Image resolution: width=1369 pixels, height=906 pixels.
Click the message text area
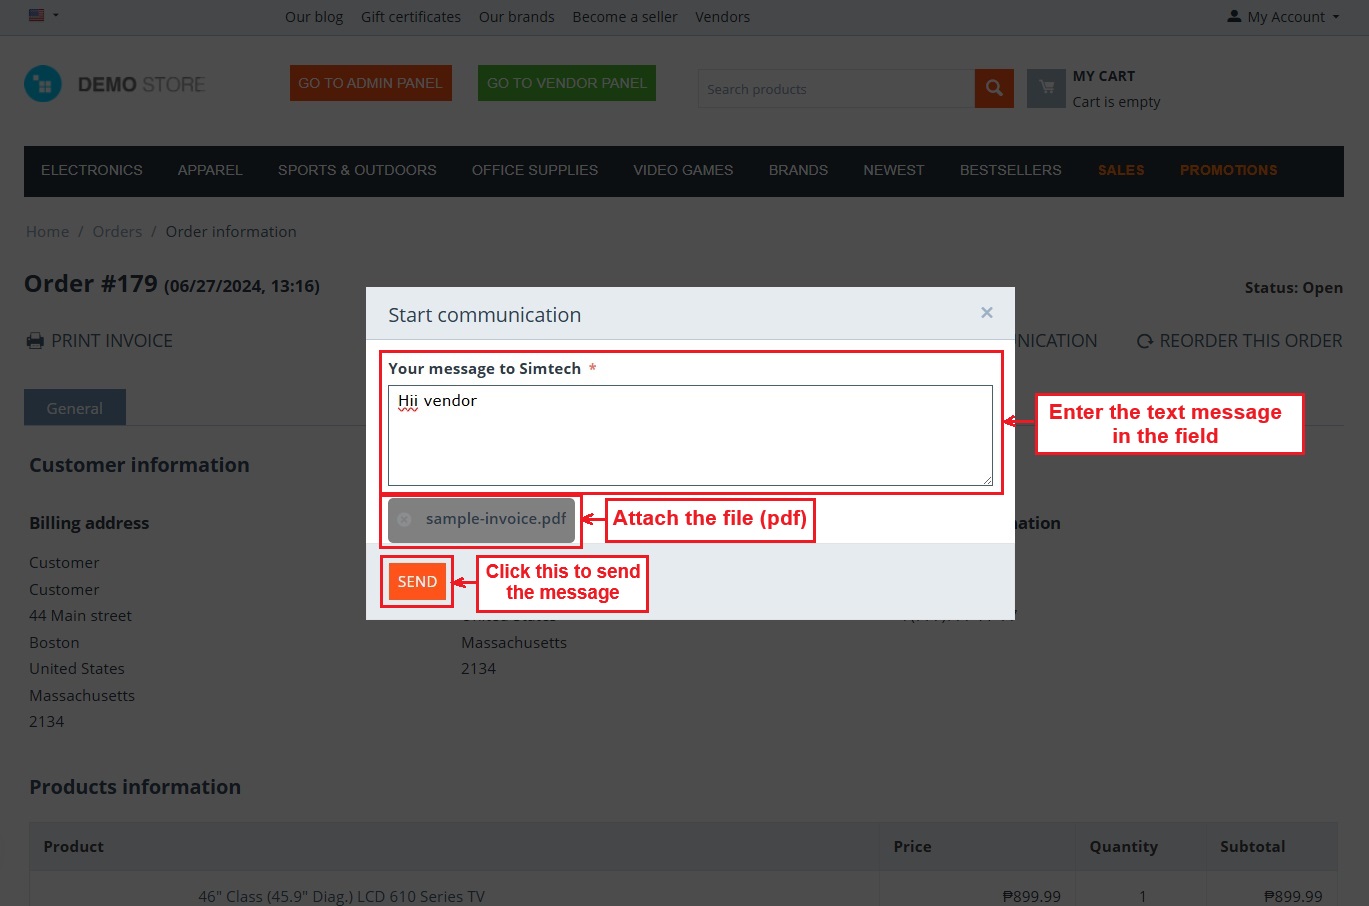tap(690, 436)
